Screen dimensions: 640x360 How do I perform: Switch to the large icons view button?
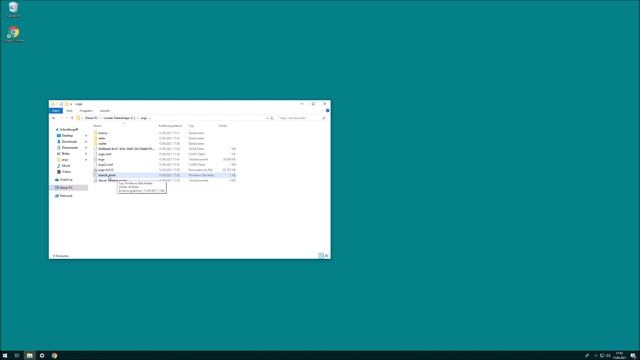(326, 256)
